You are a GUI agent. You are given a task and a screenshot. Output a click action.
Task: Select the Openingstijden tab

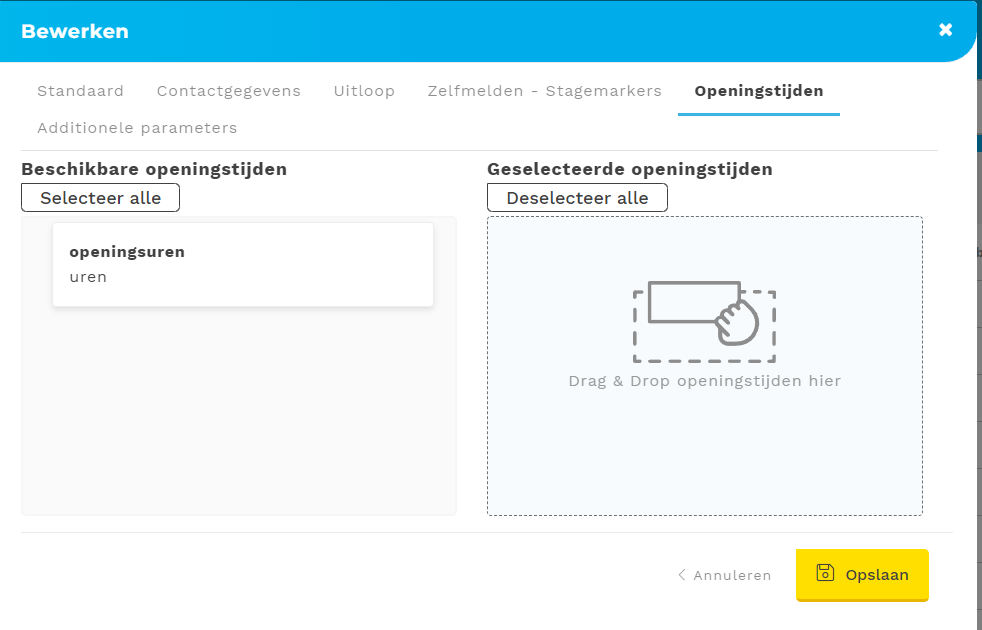click(x=758, y=91)
